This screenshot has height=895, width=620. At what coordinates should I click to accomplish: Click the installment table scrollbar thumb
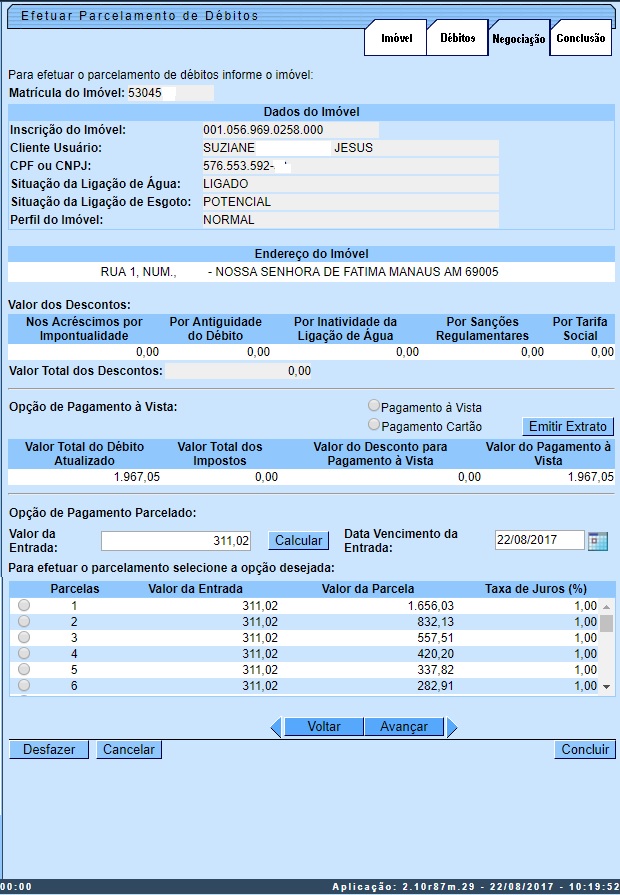pos(606,623)
